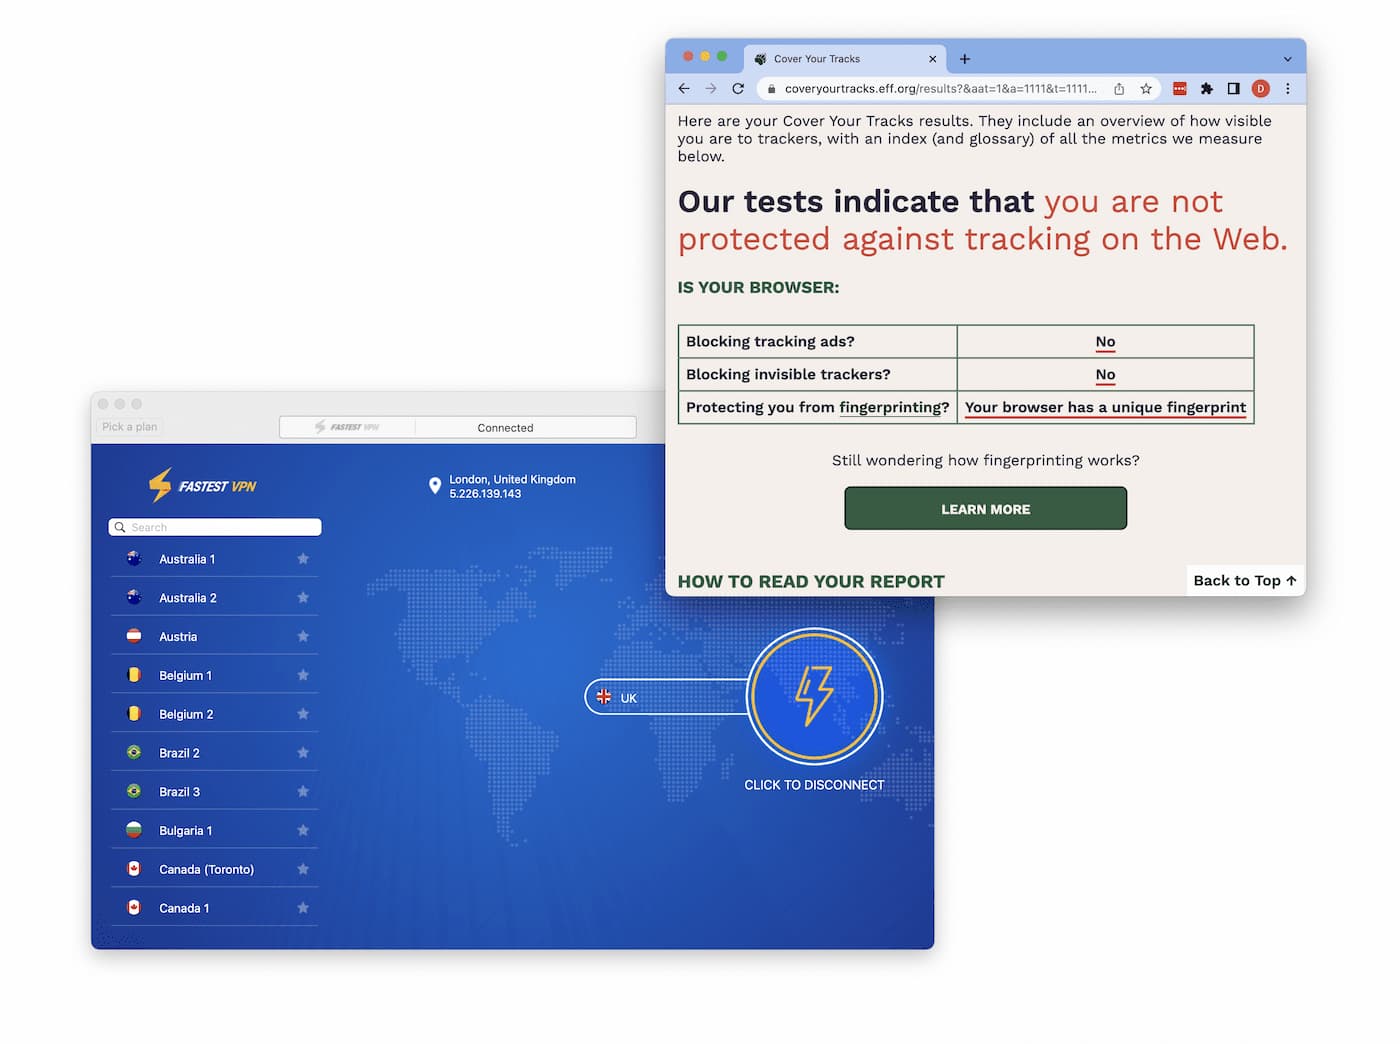Click the Search field in the server list
1400x1044 pixels.
pos(214,527)
